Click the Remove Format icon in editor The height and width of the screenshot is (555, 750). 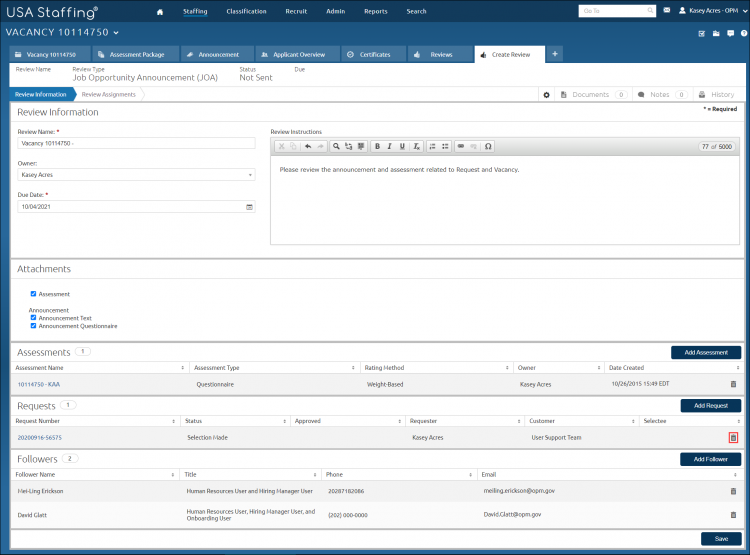[x=416, y=146]
